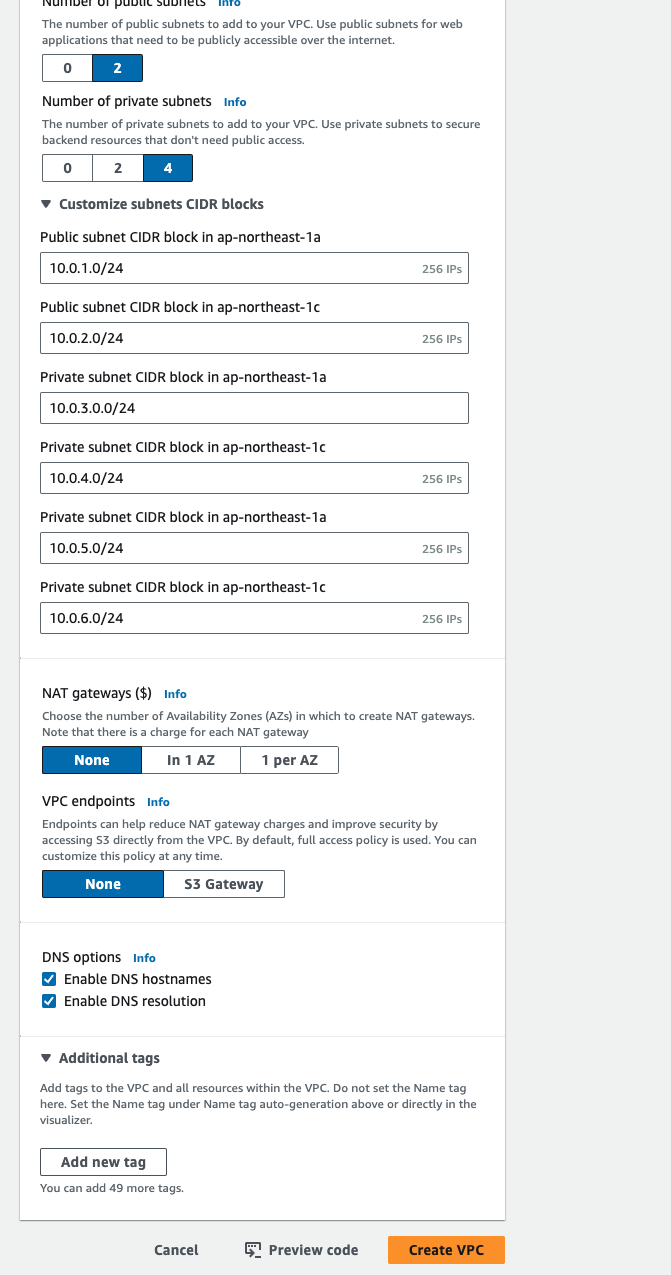Select S3 Gateway VPC endpoint
Screen dimensions: 671x1275
point(224,884)
